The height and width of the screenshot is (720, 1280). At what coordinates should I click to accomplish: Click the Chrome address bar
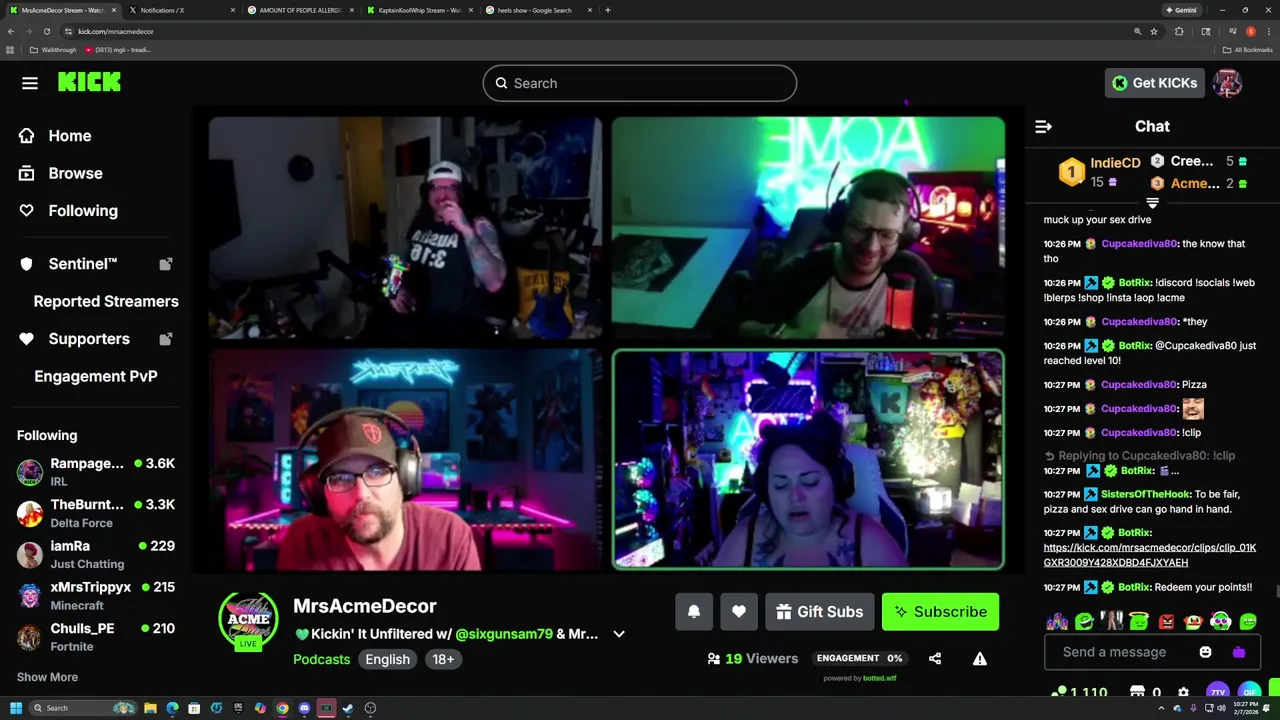(x=600, y=31)
